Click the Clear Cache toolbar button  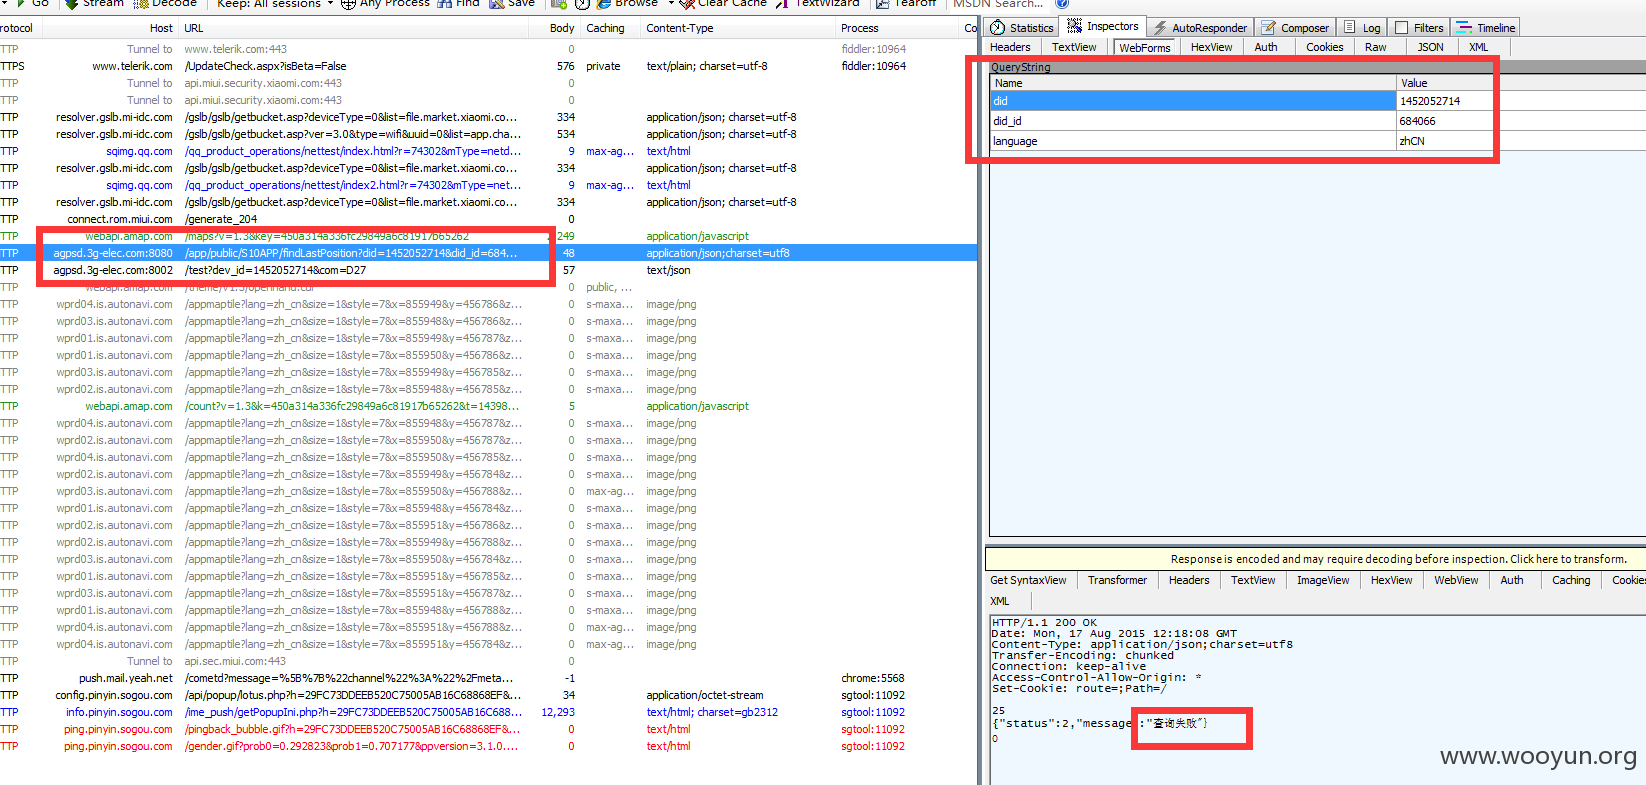pos(724,4)
